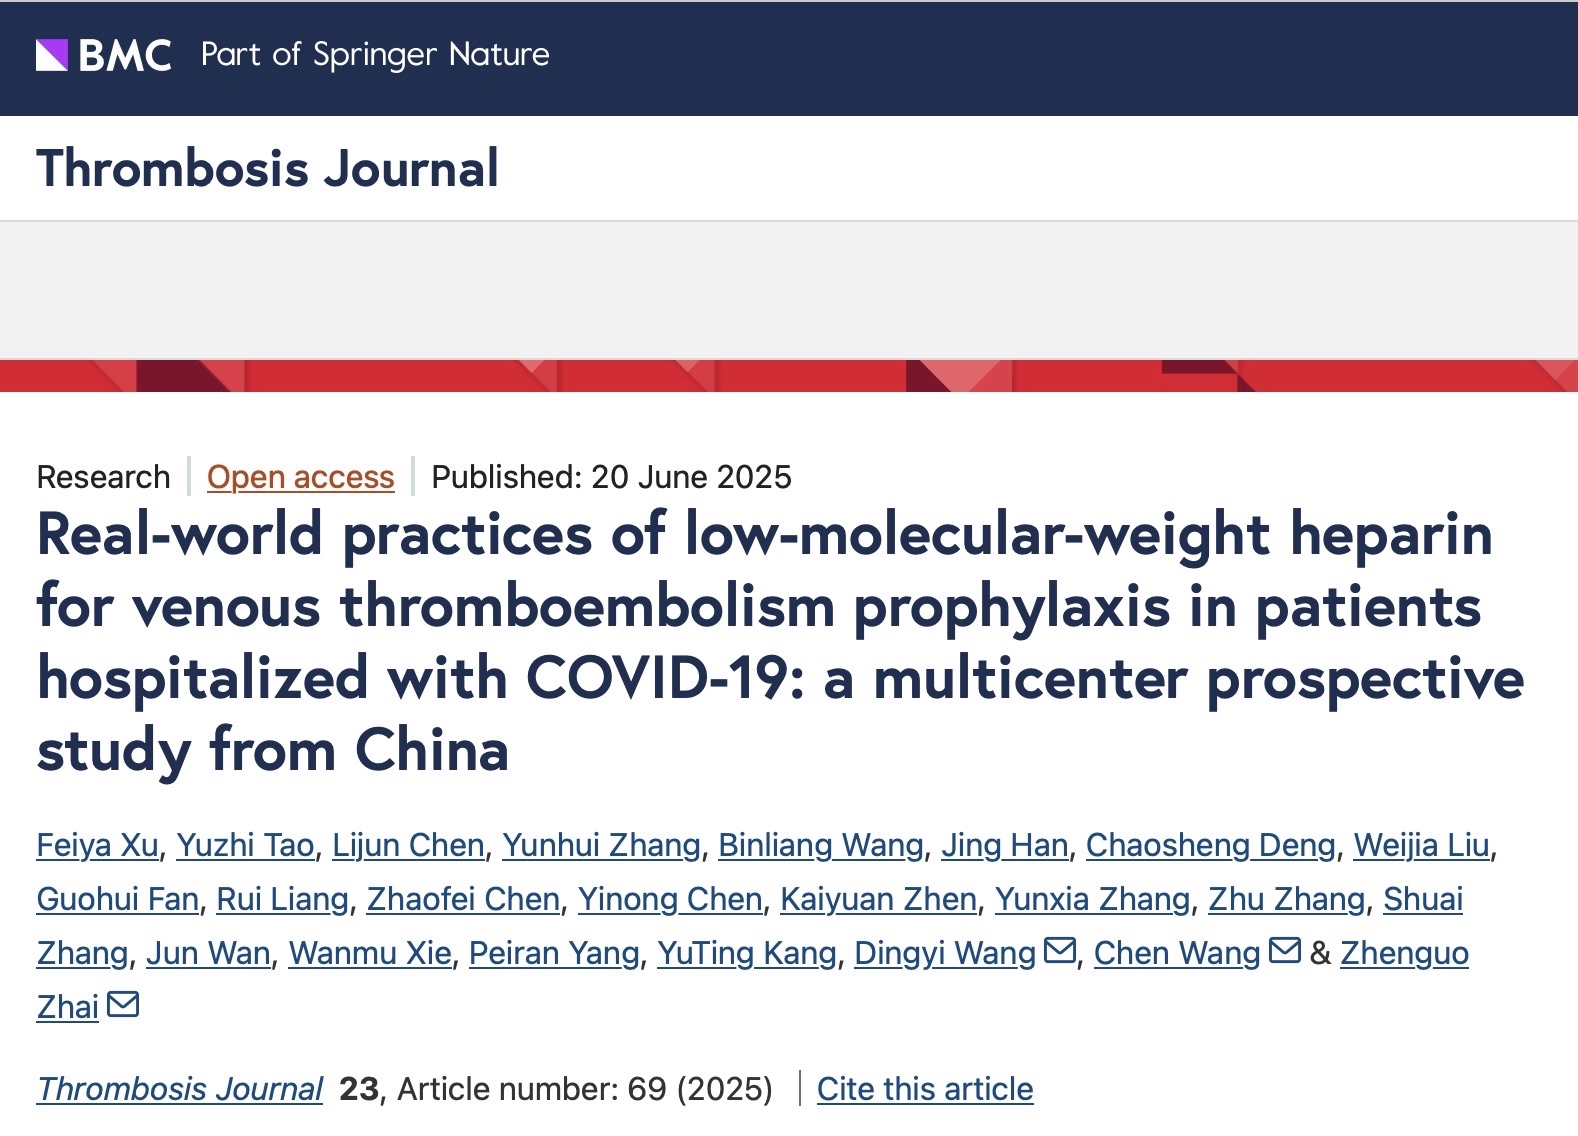Select author Guohui Fan
Image resolution: width=1578 pixels, height=1136 pixels.
click(x=118, y=899)
